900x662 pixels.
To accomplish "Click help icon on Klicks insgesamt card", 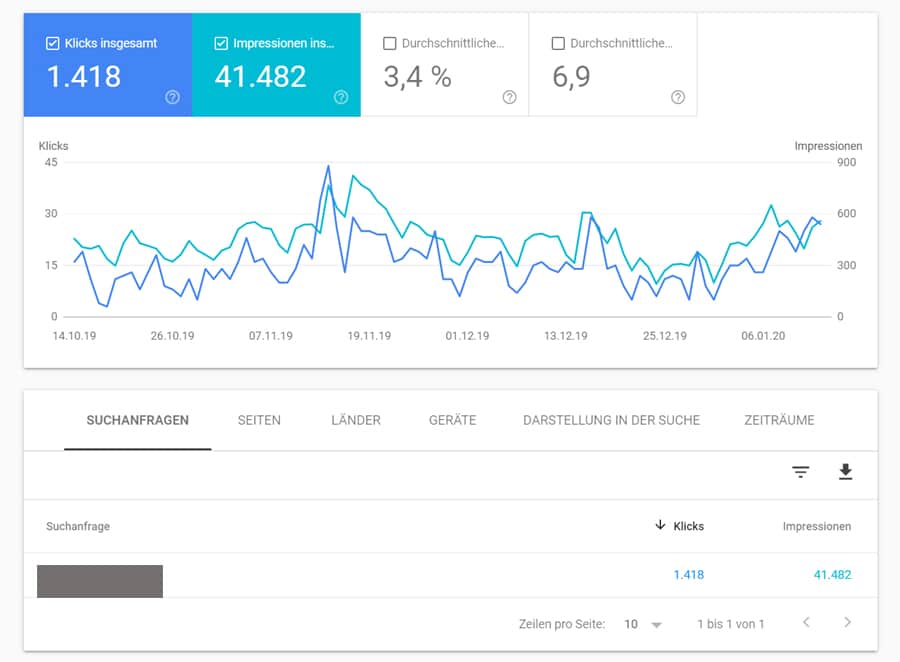I will [x=173, y=97].
